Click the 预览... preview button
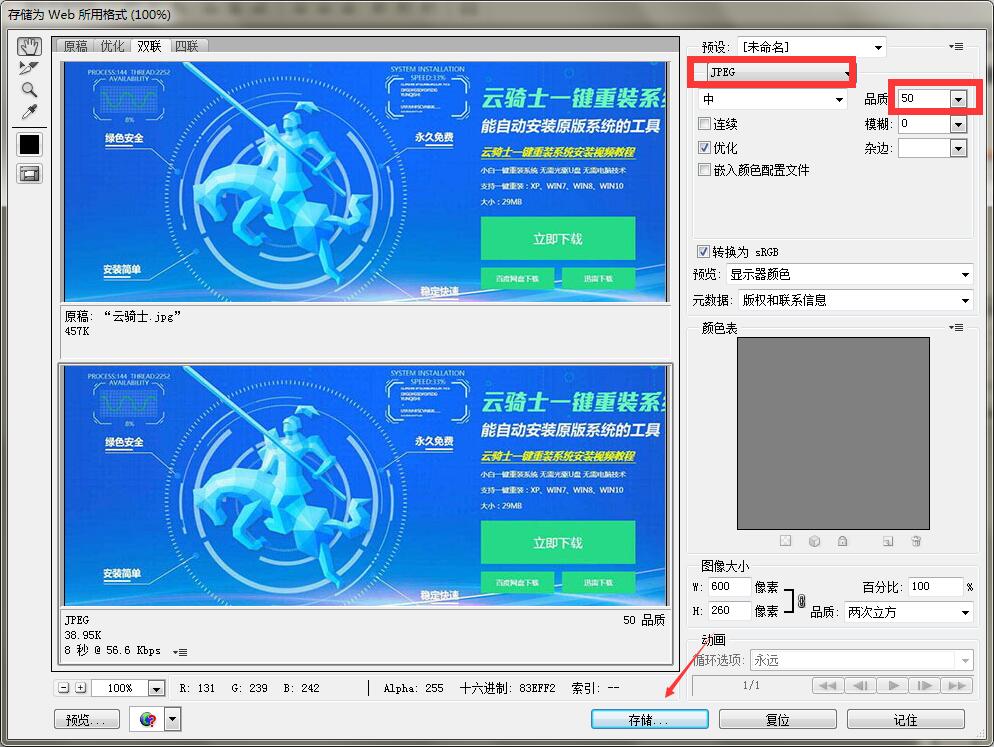This screenshot has height=747, width=994. pos(87,720)
